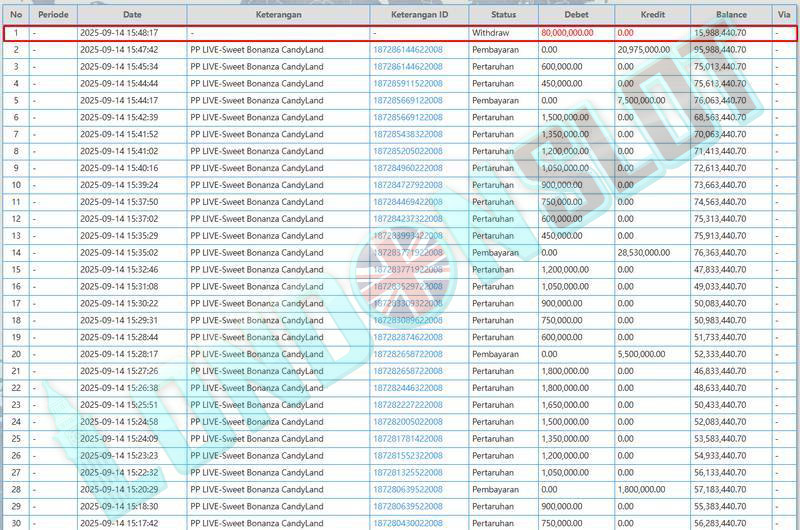Sort by the Date column header

[132, 16]
